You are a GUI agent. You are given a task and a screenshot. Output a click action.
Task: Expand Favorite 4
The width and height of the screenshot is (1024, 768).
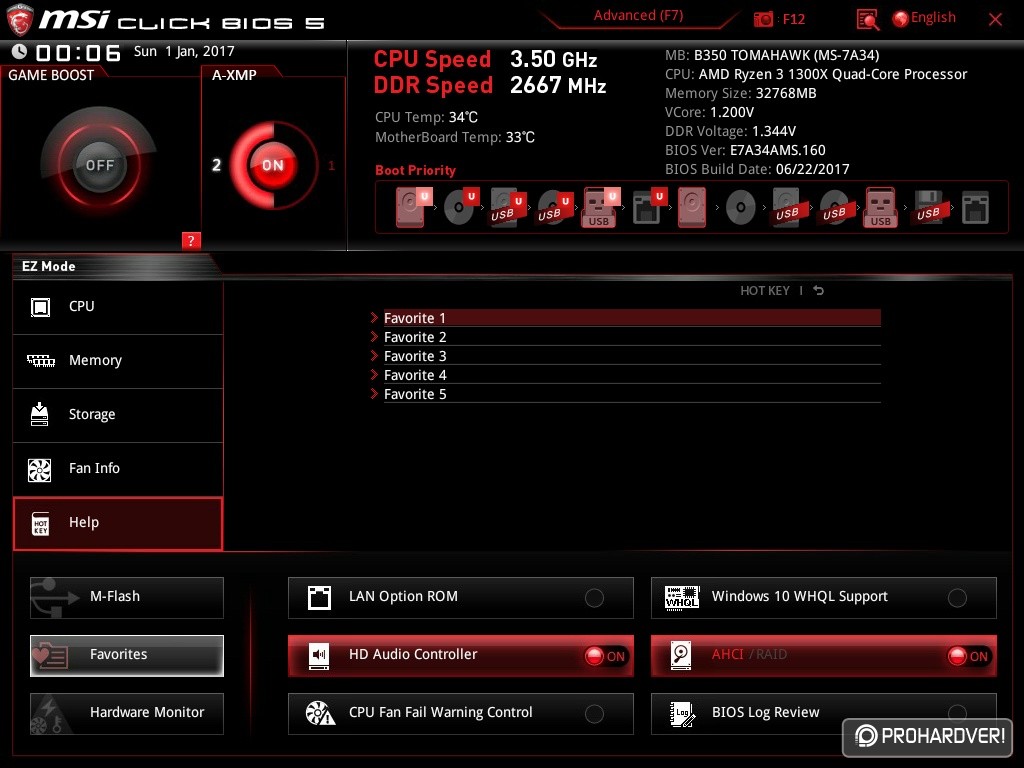click(626, 375)
